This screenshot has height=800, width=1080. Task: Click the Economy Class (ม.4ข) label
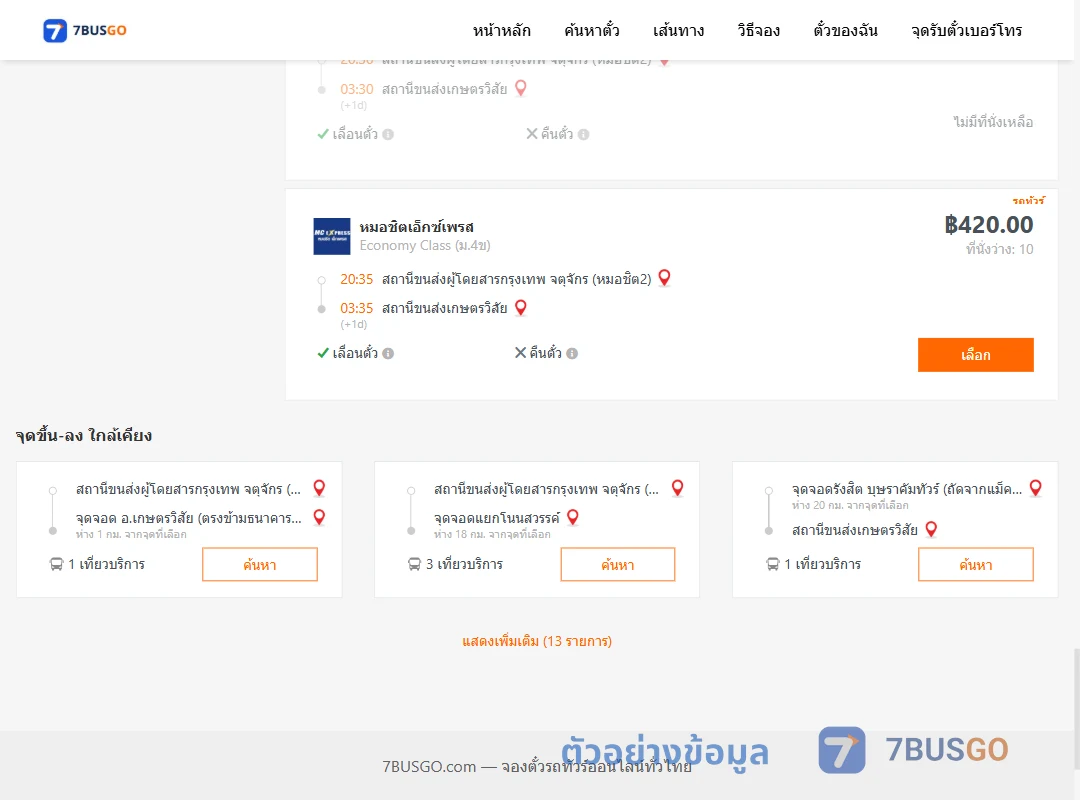[x=425, y=245]
